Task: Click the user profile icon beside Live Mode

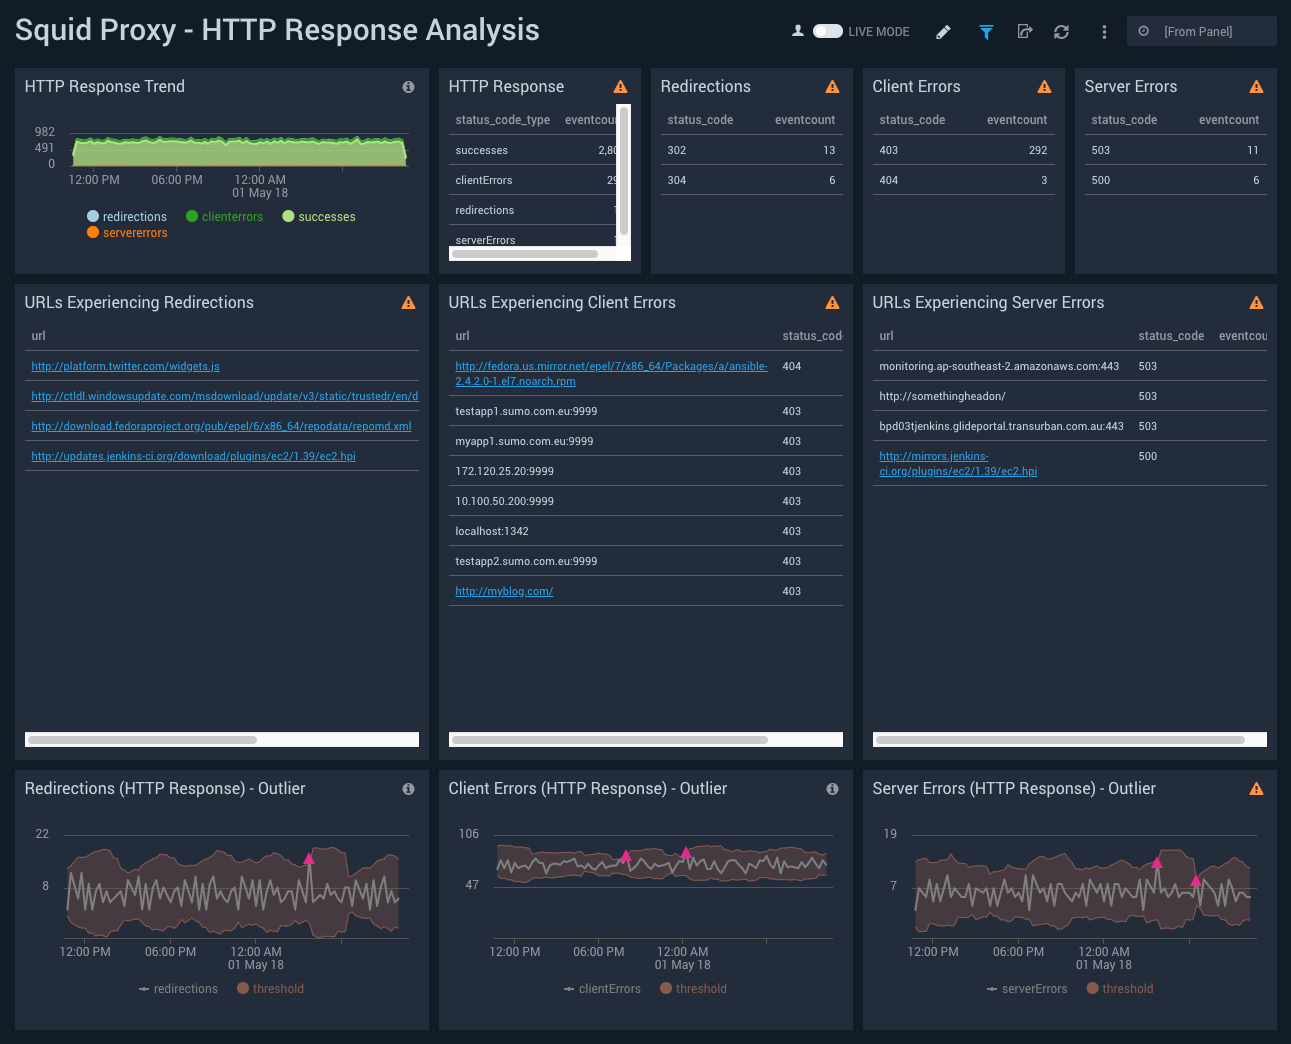Action: (798, 31)
